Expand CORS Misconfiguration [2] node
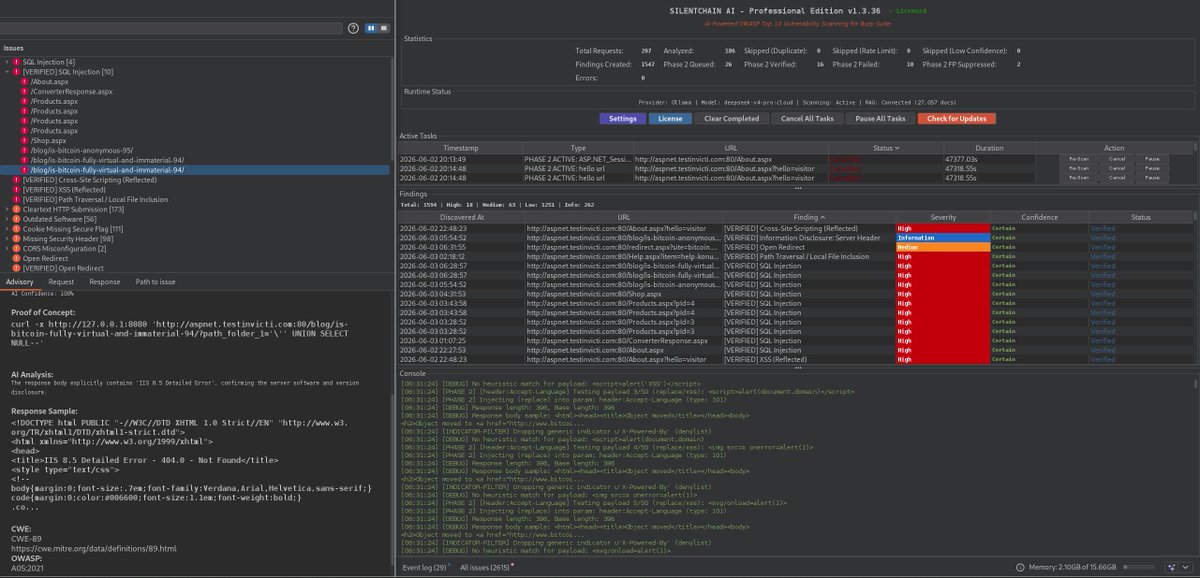This screenshot has height=578, width=1200. [x=8, y=248]
